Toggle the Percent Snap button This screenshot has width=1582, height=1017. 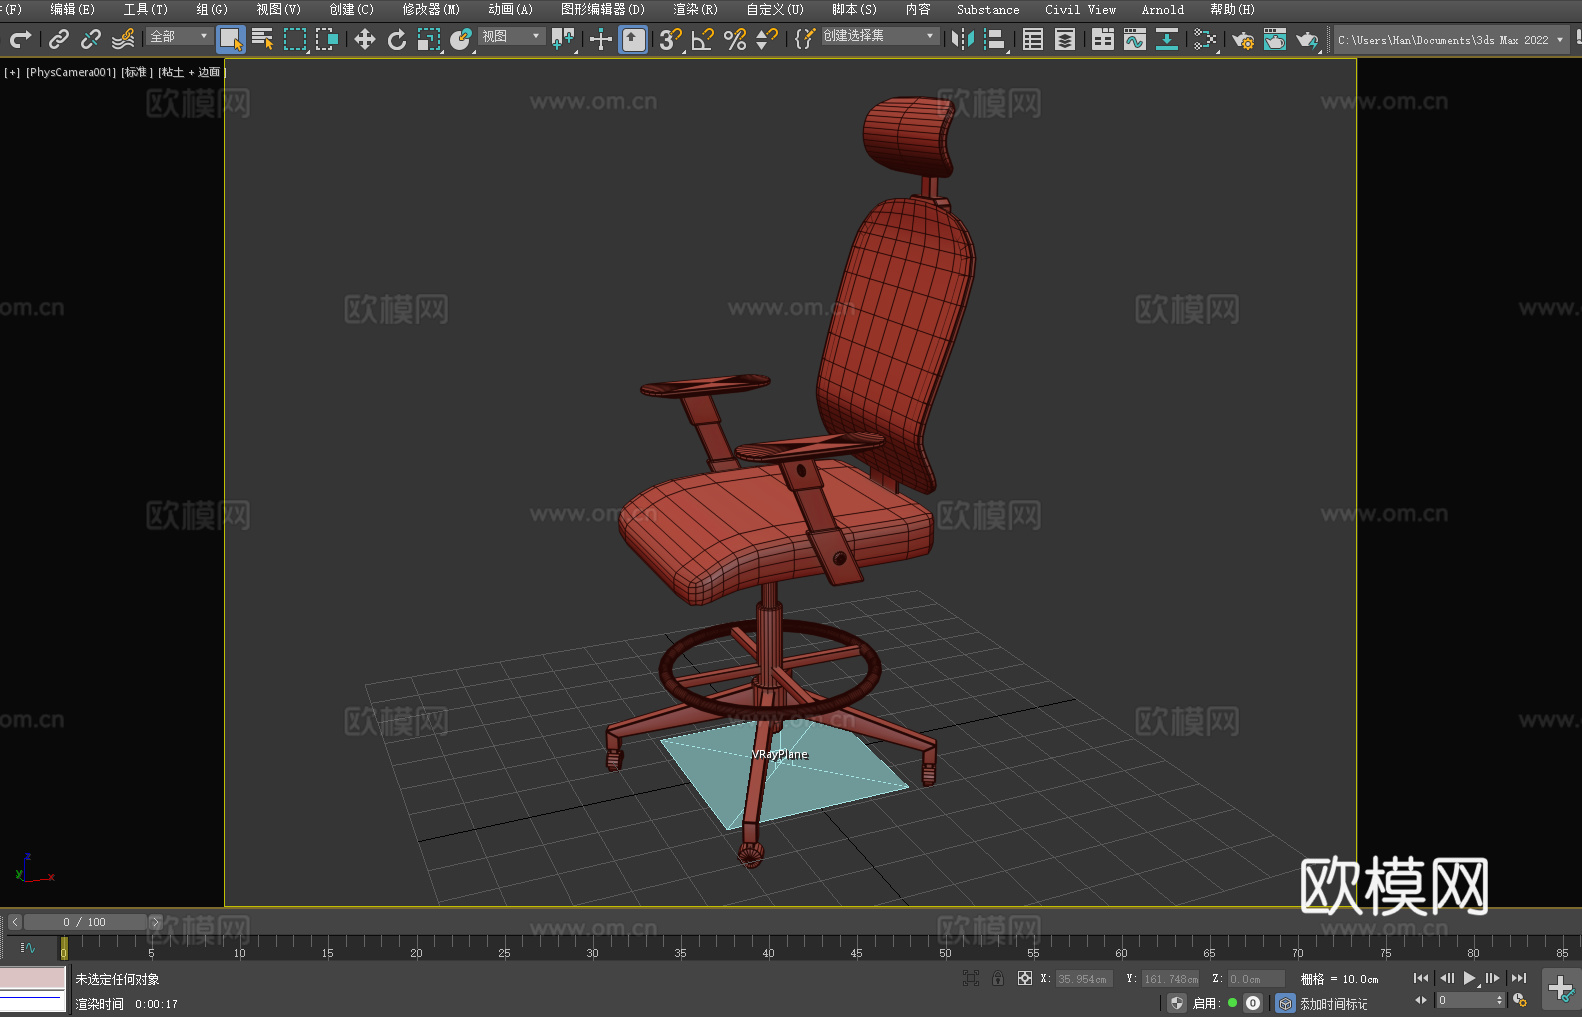click(735, 39)
